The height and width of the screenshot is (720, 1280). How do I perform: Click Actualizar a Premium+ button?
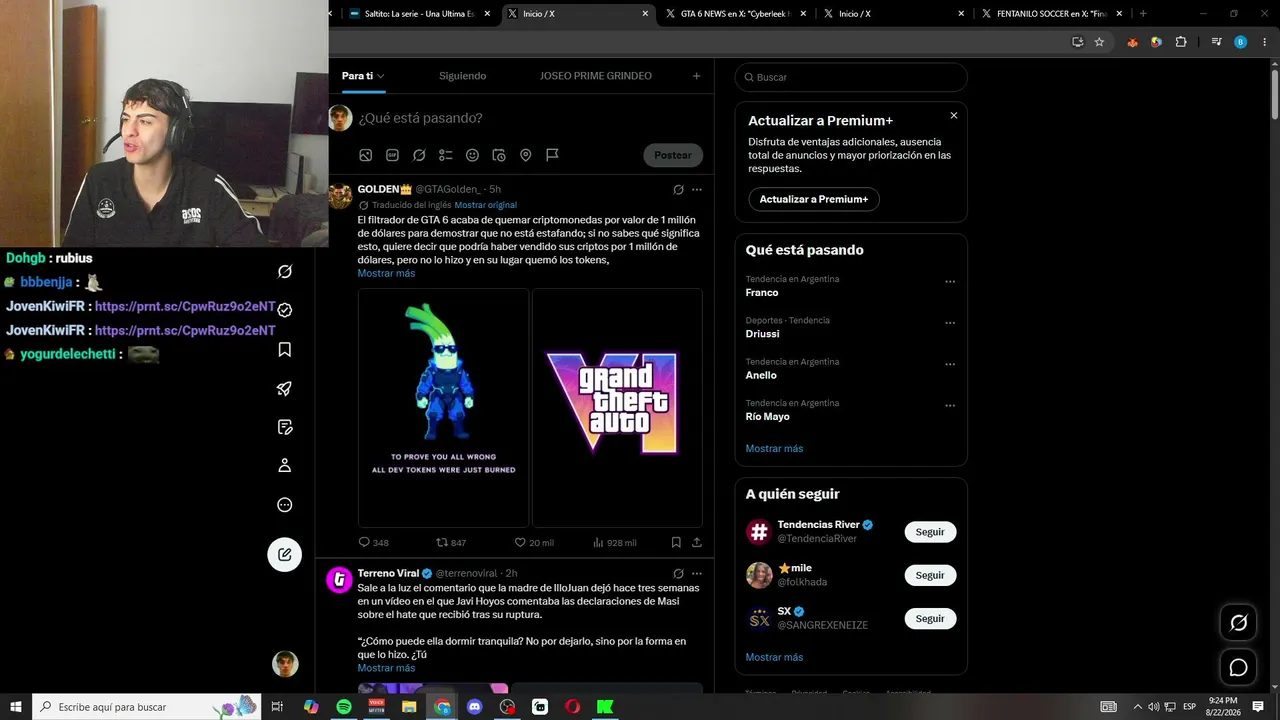tap(814, 199)
